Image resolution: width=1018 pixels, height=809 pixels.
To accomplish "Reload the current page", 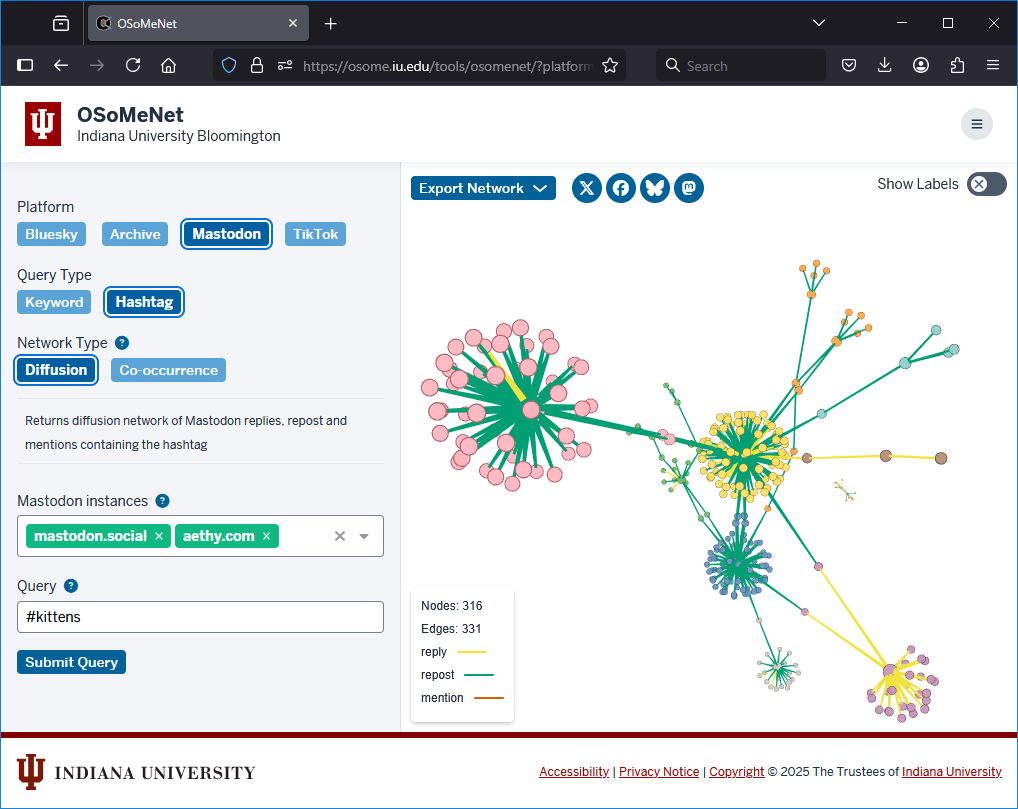I will click(133, 65).
